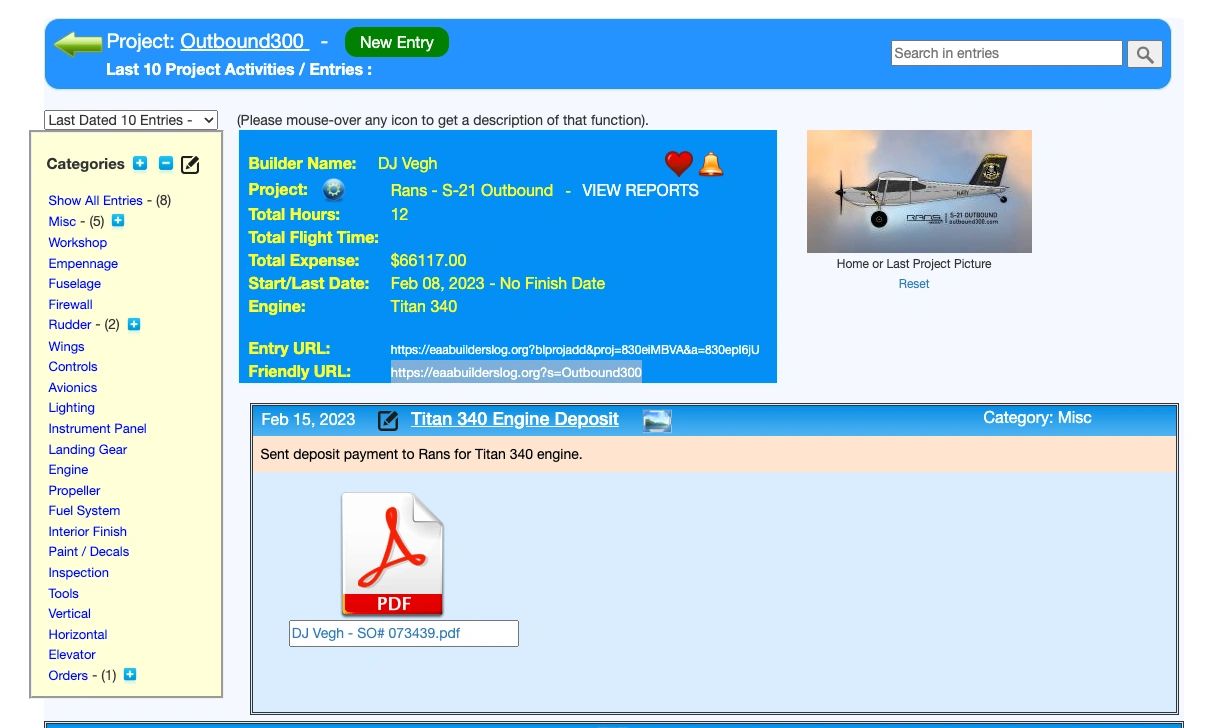Open the PDF attachment icon
The width and height of the screenshot is (1227, 728).
click(392, 554)
